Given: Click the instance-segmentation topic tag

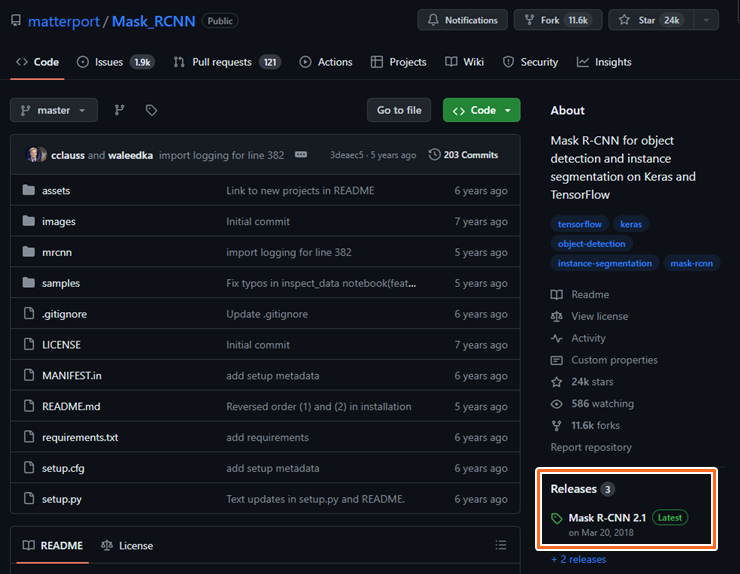Looking at the screenshot, I should 605,263.
